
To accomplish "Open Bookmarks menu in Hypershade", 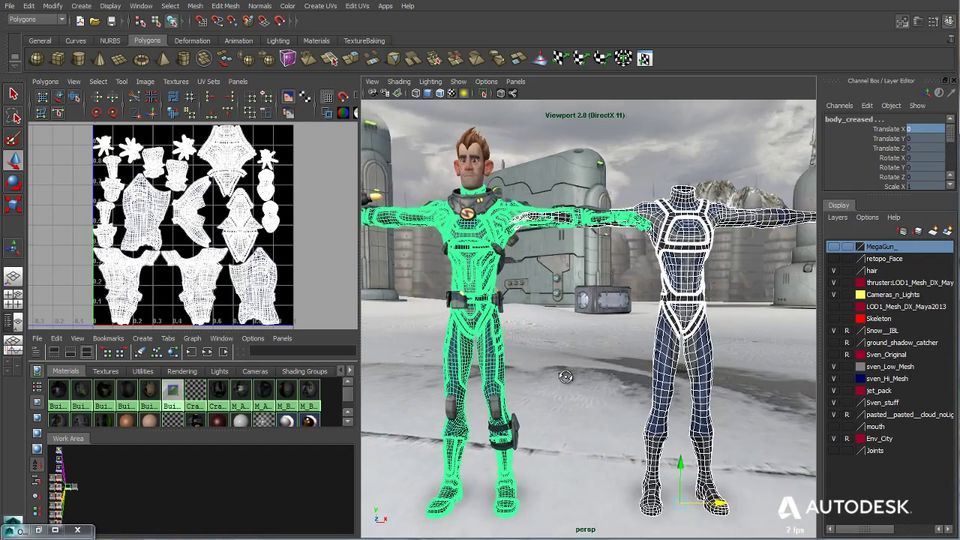I will [x=108, y=339].
